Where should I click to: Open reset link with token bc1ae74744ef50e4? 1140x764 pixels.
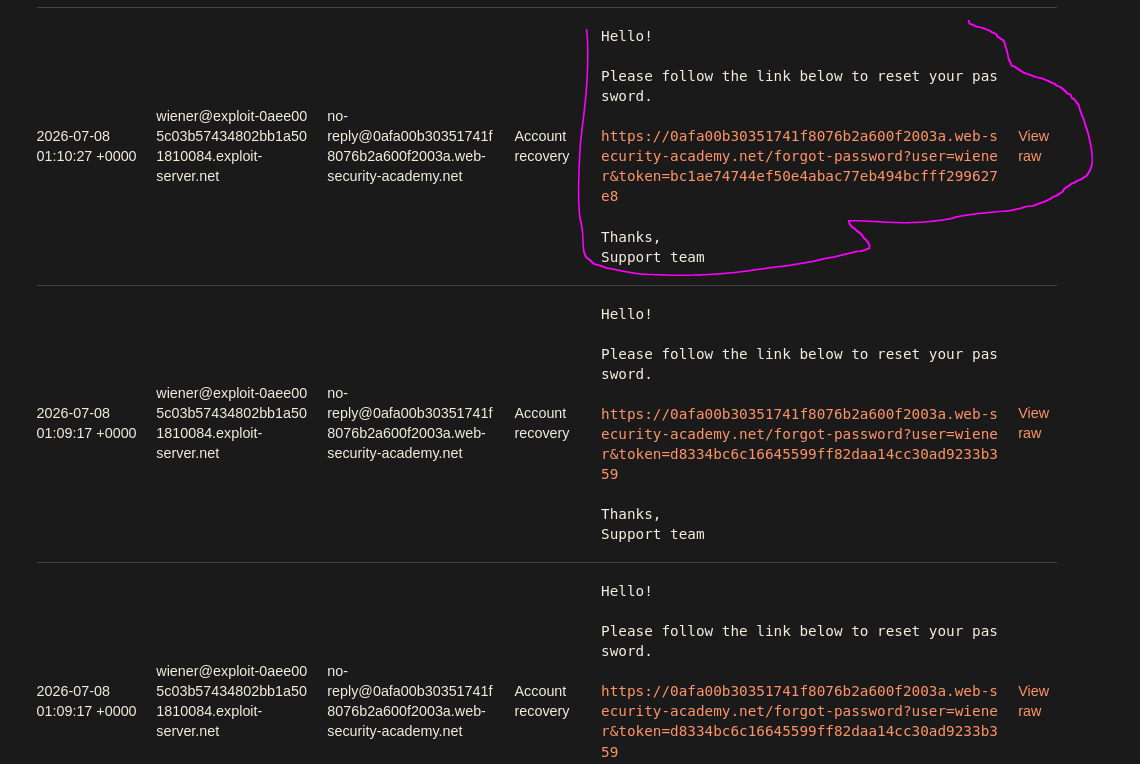click(x=799, y=166)
